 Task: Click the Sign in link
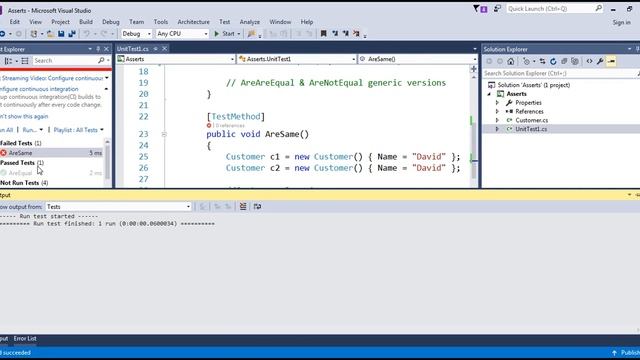pyautogui.click(x=622, y=23)
